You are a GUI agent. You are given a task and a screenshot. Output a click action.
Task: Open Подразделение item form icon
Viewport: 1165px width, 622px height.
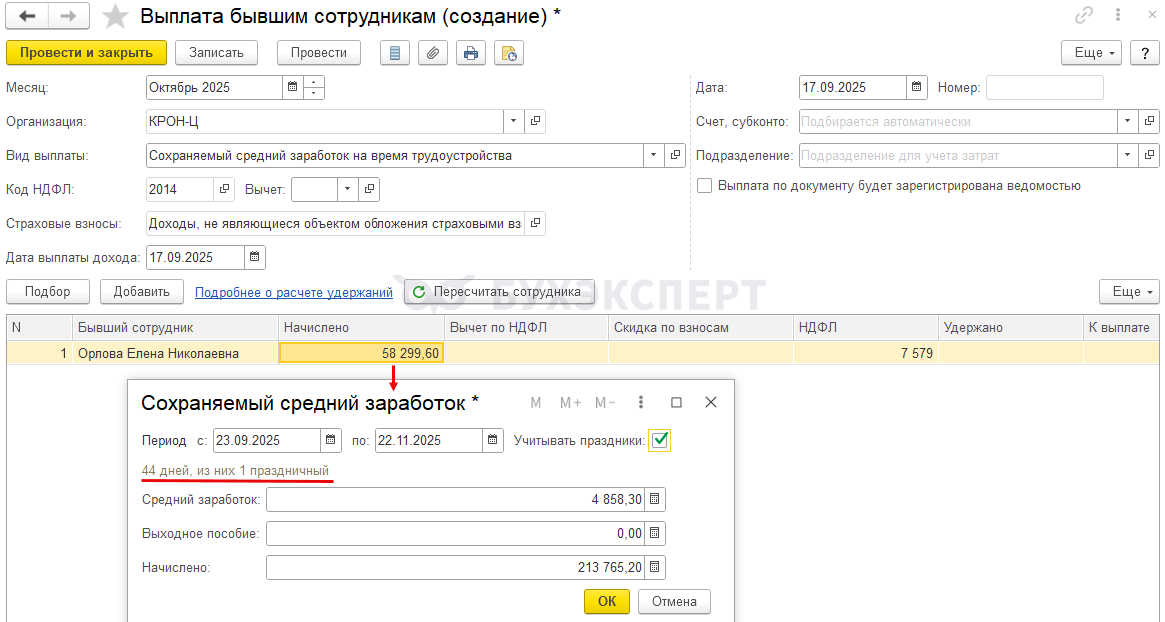(1149, 155)
